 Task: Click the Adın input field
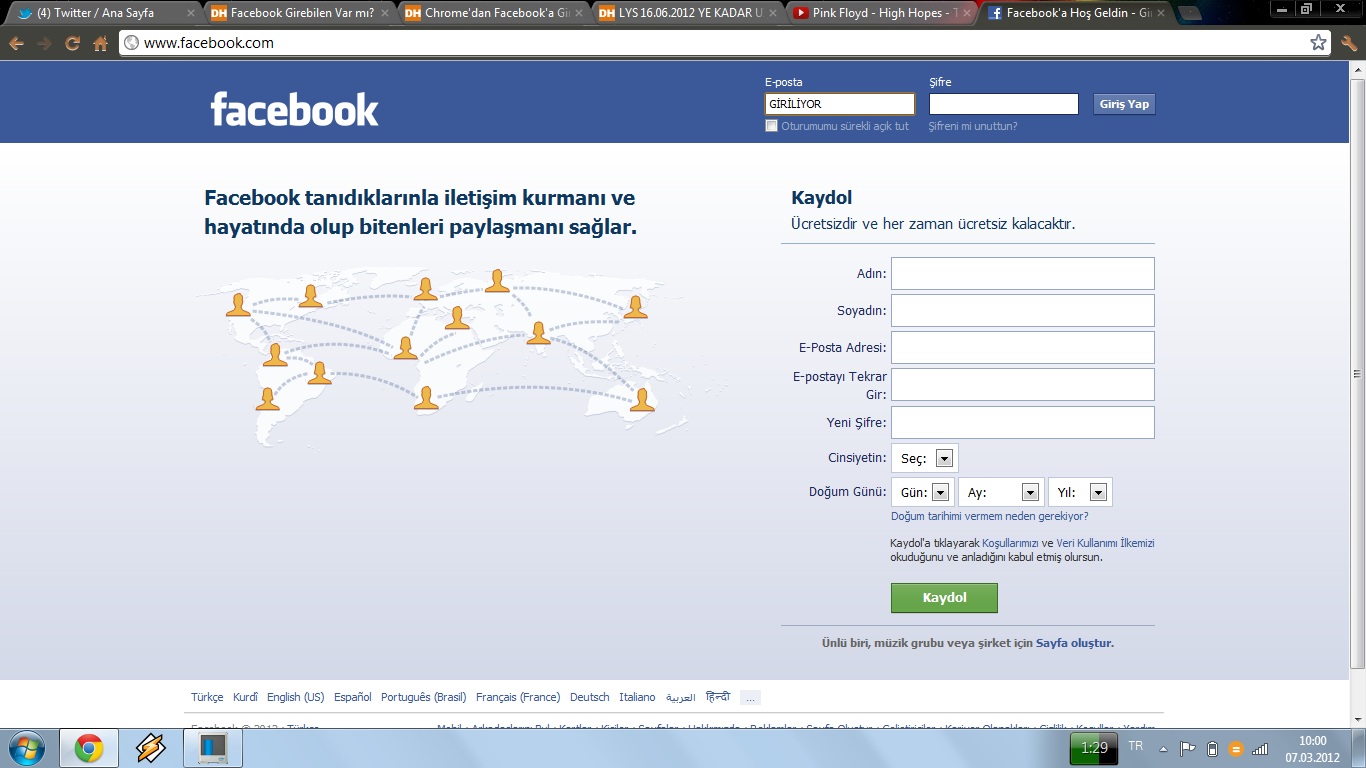pos(1022,273)
